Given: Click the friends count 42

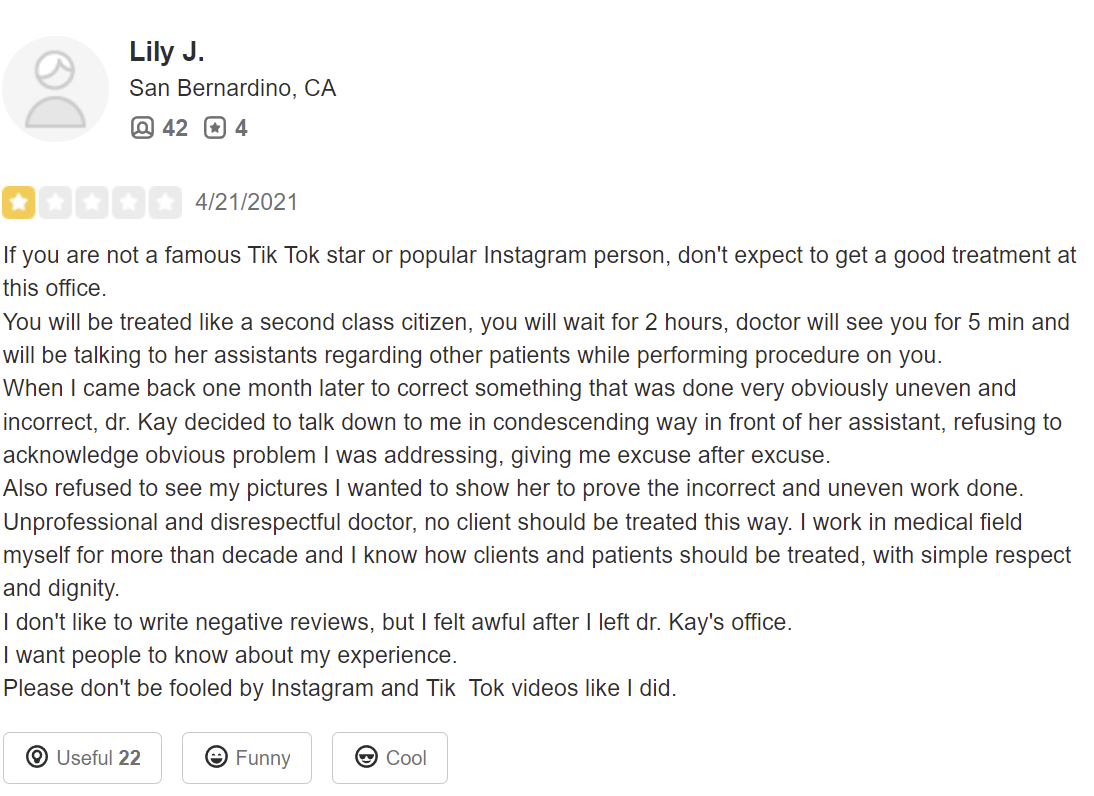Looking at the screenshot, I should 175,128.
